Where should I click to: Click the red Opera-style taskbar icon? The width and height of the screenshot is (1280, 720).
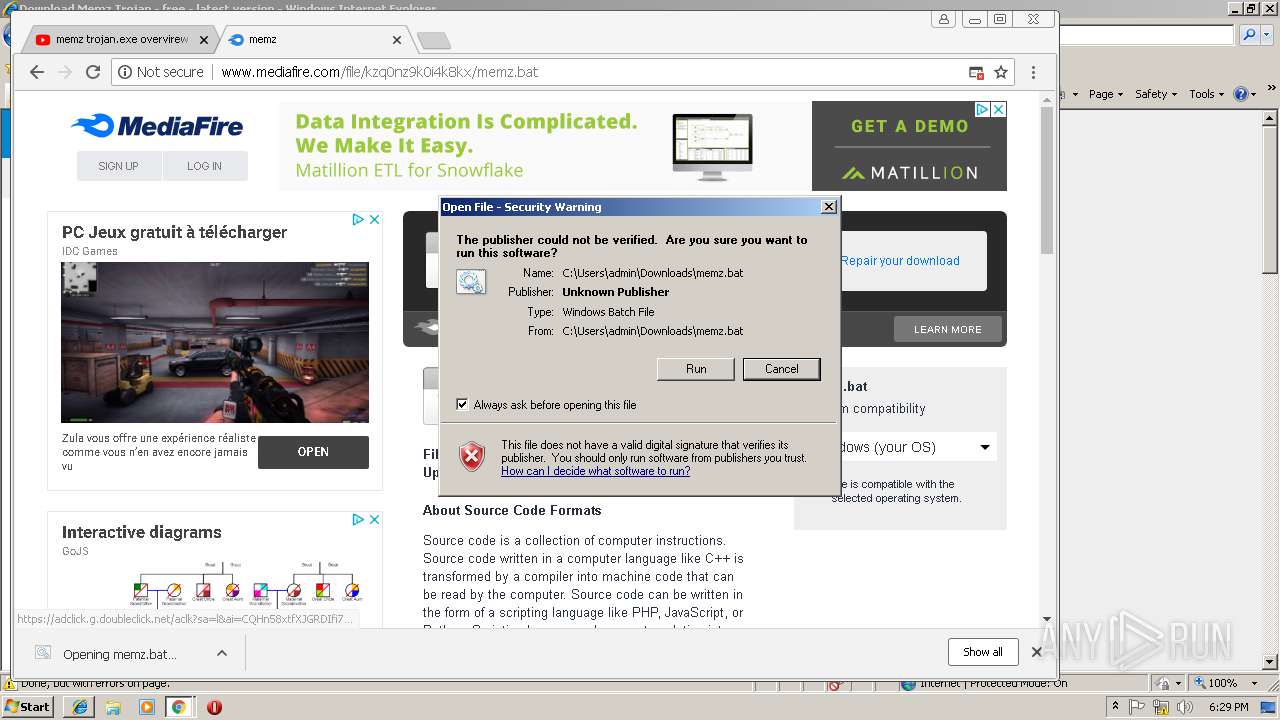pyautogui.click(x=214, y=707)
